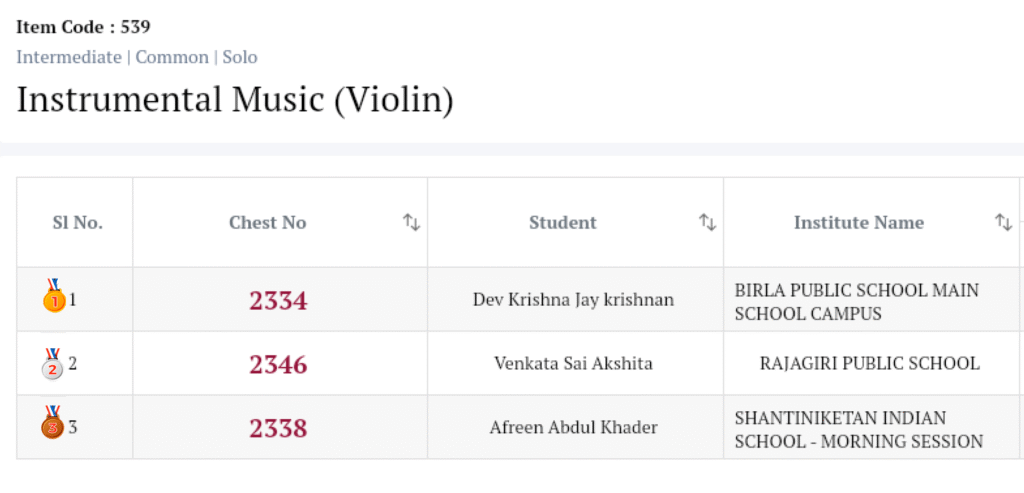
Task: Select chest number 2338
Action: tap(278, 428)
